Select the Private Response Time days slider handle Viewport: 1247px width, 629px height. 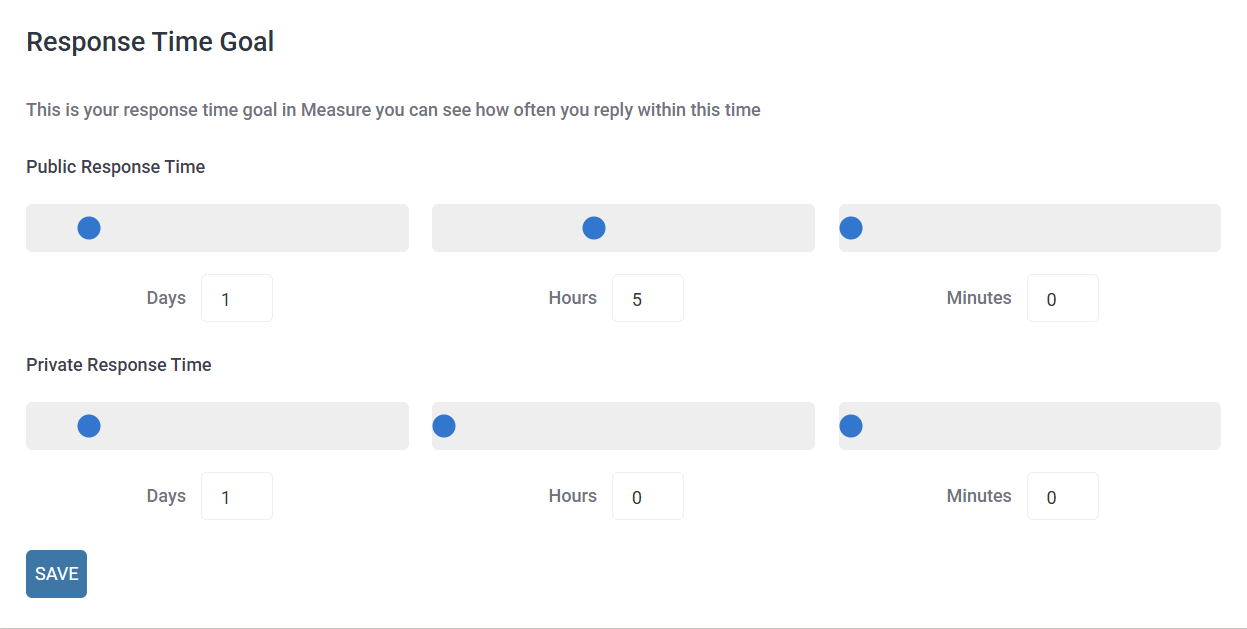pos(89,426)
